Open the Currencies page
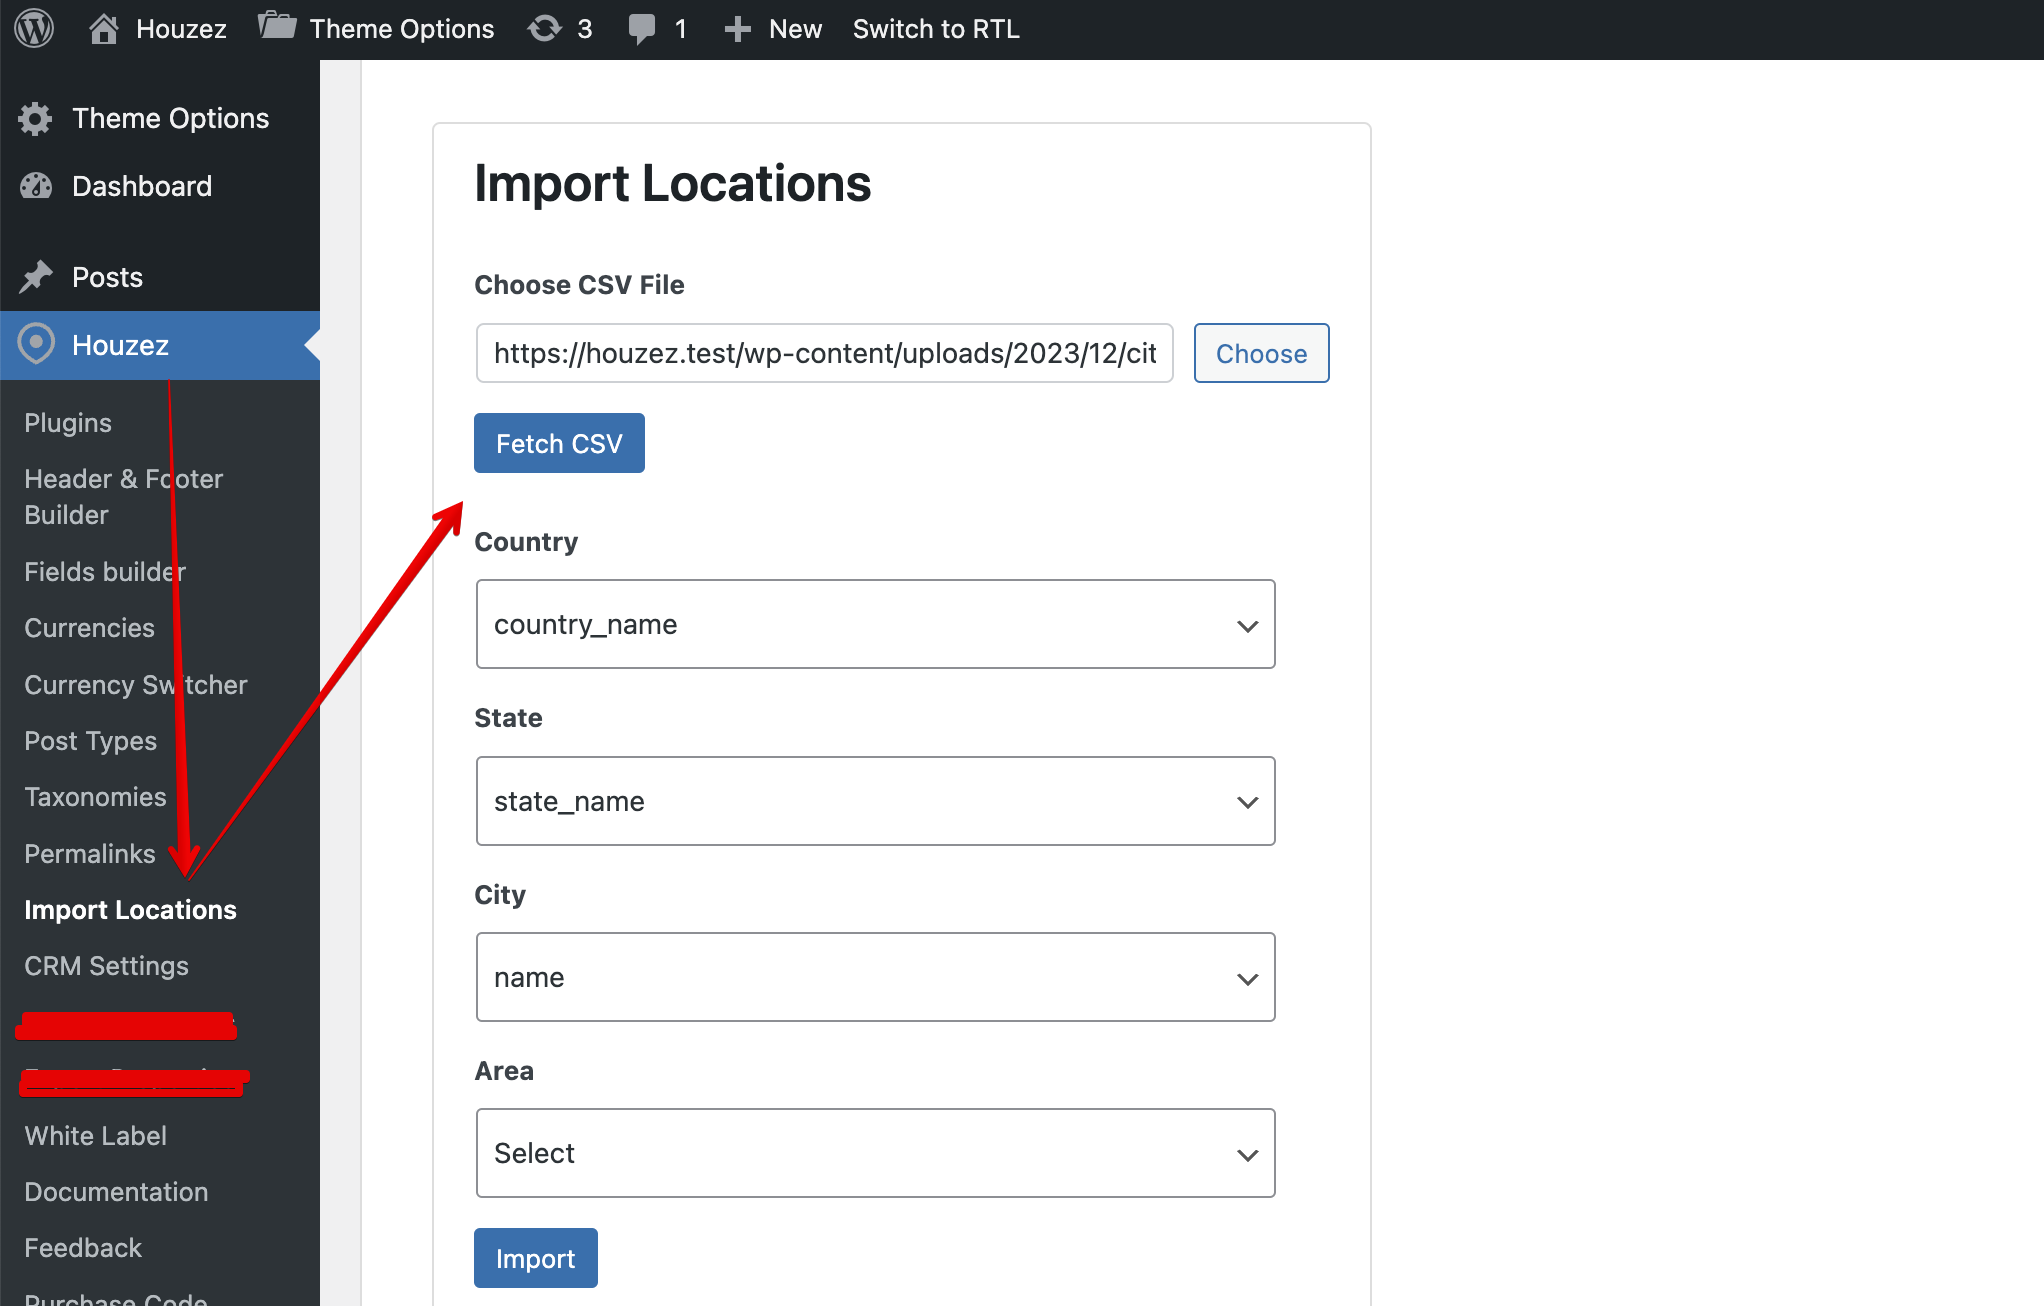 (x=89, y=628)
